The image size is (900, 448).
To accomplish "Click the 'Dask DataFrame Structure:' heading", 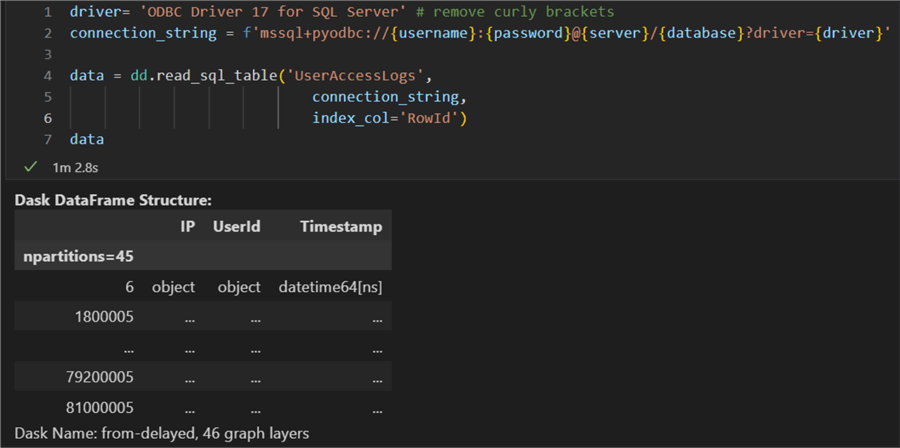I will pos(114,200).
